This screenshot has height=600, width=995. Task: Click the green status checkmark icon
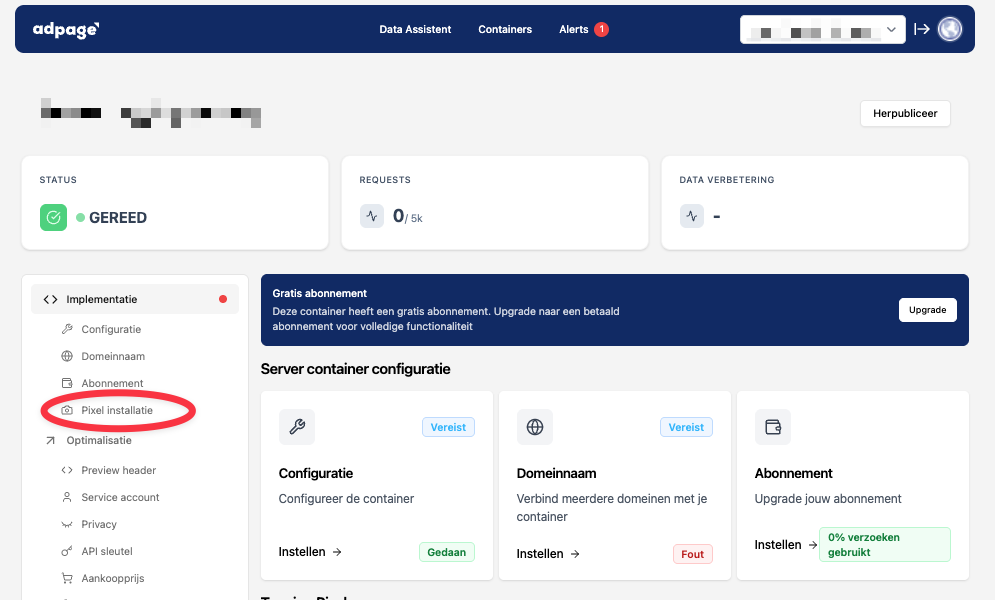53,217
